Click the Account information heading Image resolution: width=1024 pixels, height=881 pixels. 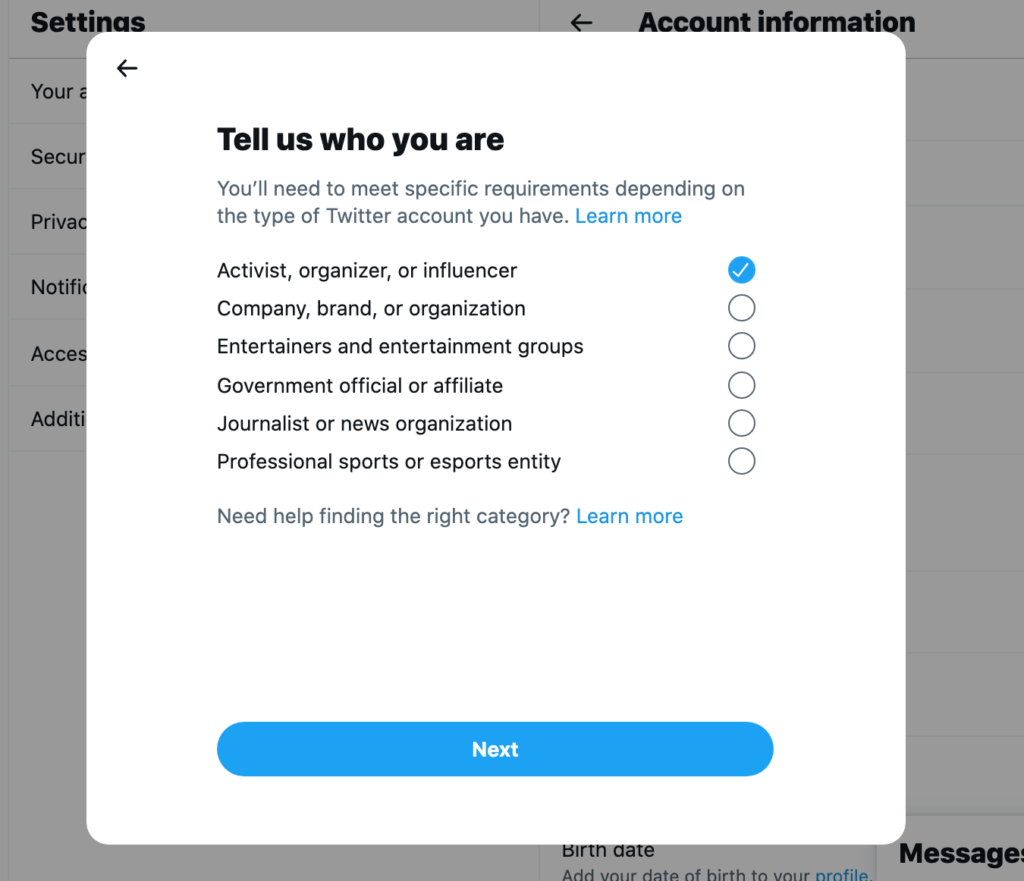click(776, 22)
